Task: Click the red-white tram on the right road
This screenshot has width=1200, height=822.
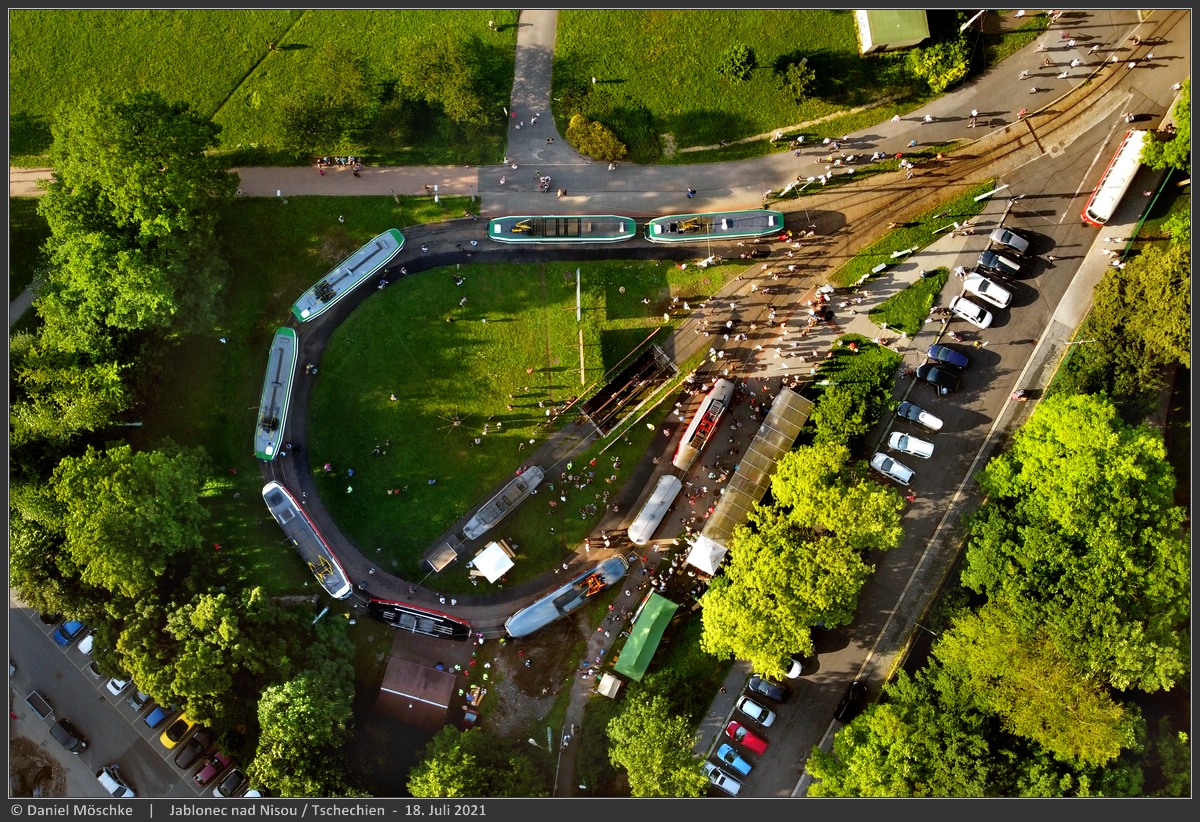Action: point(1114,178)
